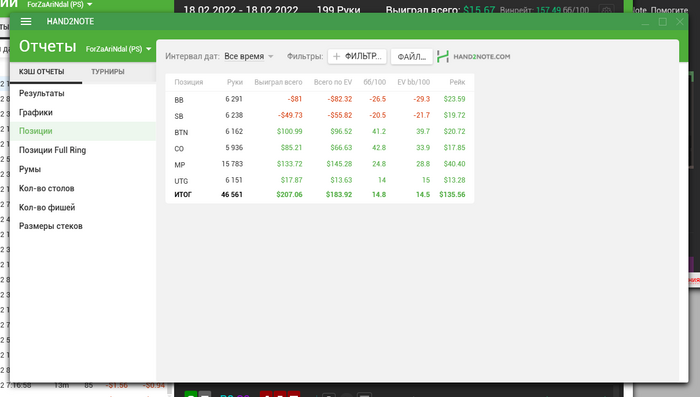
Task: Sort by the бб/100 column header
Action: coord(375,82)
